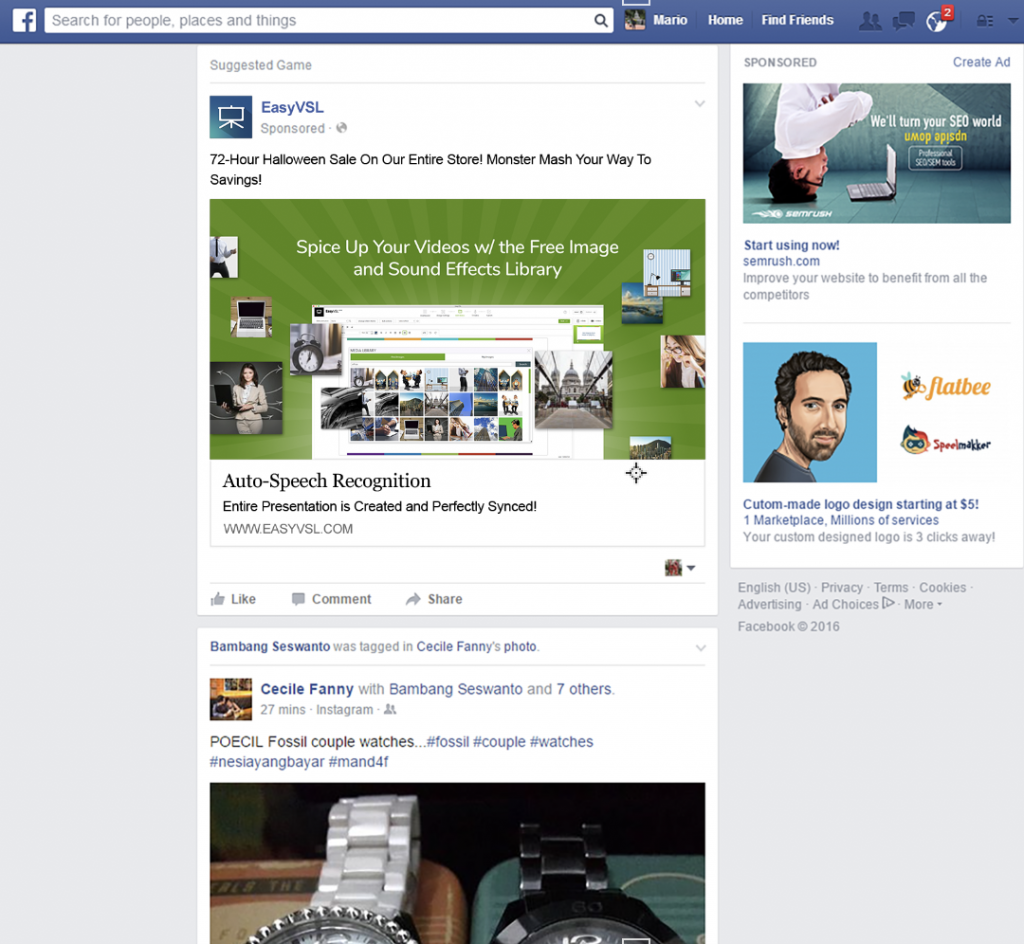Viewport: 1024px width, 944px height.
Task: Open options chevron on Bambang Seswanto story
Action: [x=700, y=648]
